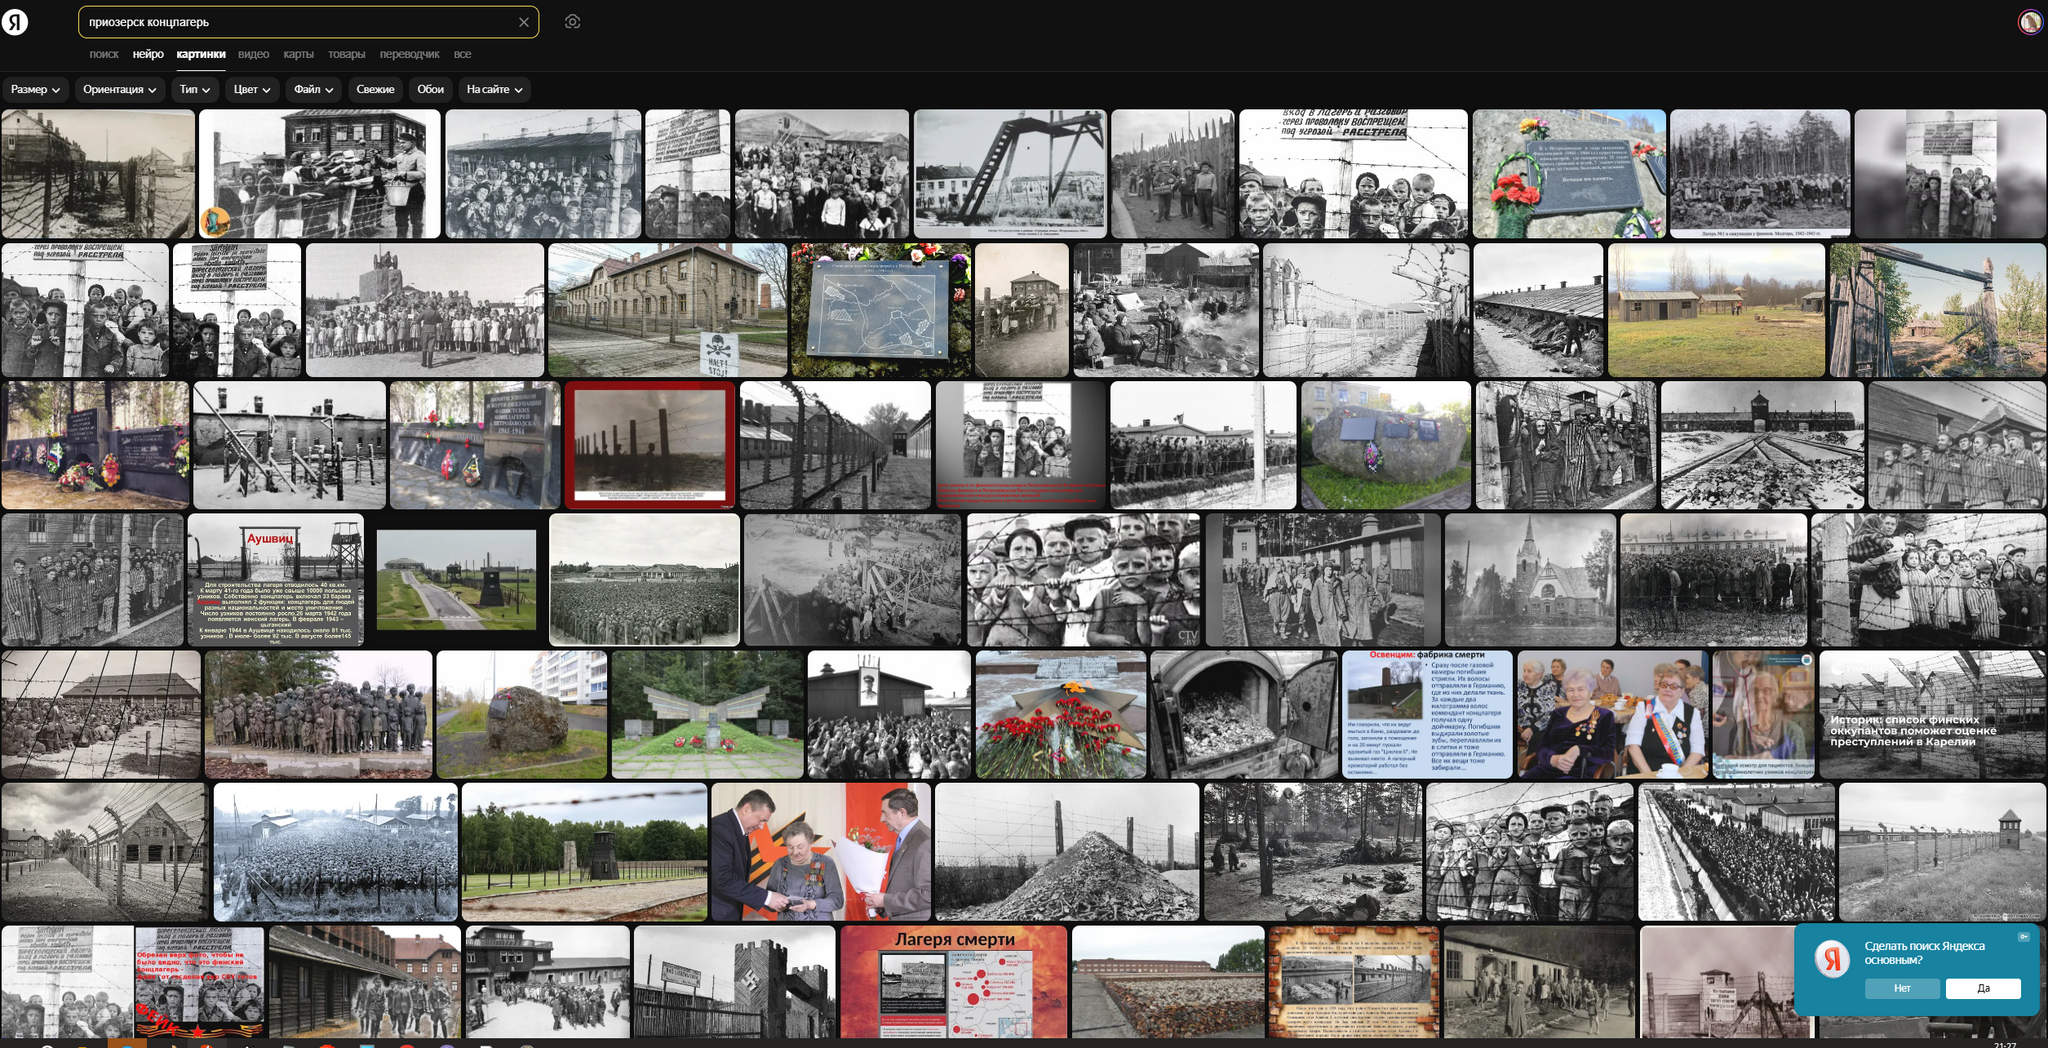Open the thumbnail of men giving flowers to veteran
Viewport: 2048px width, 1048px height.
click(x=821, y=852)
